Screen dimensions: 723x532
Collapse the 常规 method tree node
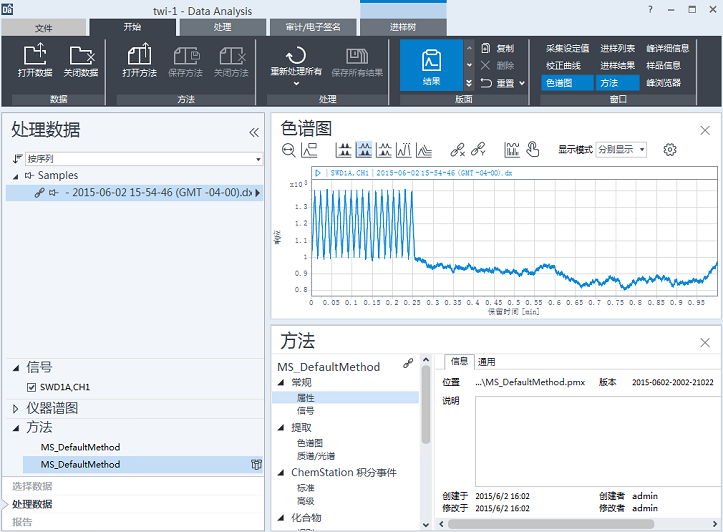coord(281,383)
